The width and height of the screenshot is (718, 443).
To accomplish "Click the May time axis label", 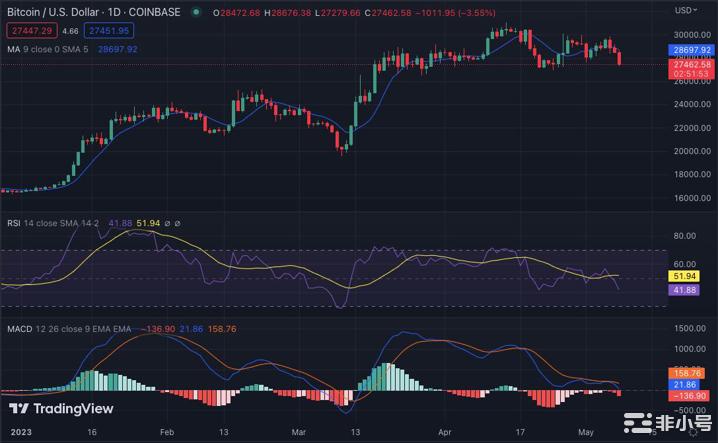I will pyautogui.click(x=586, y=432).
